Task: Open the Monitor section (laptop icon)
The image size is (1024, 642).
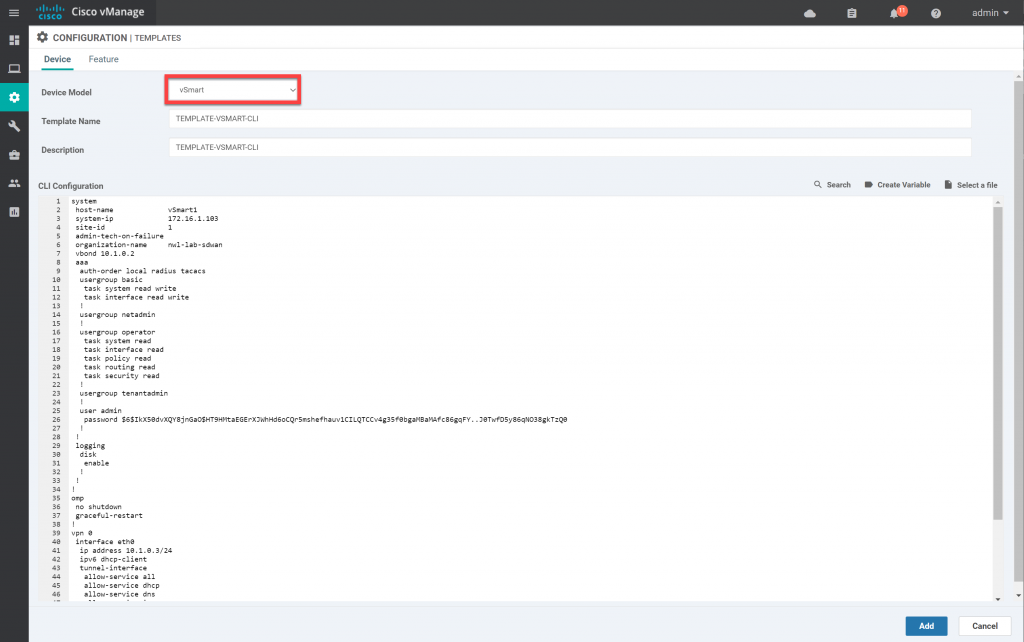Action: [x=14, y=68]
